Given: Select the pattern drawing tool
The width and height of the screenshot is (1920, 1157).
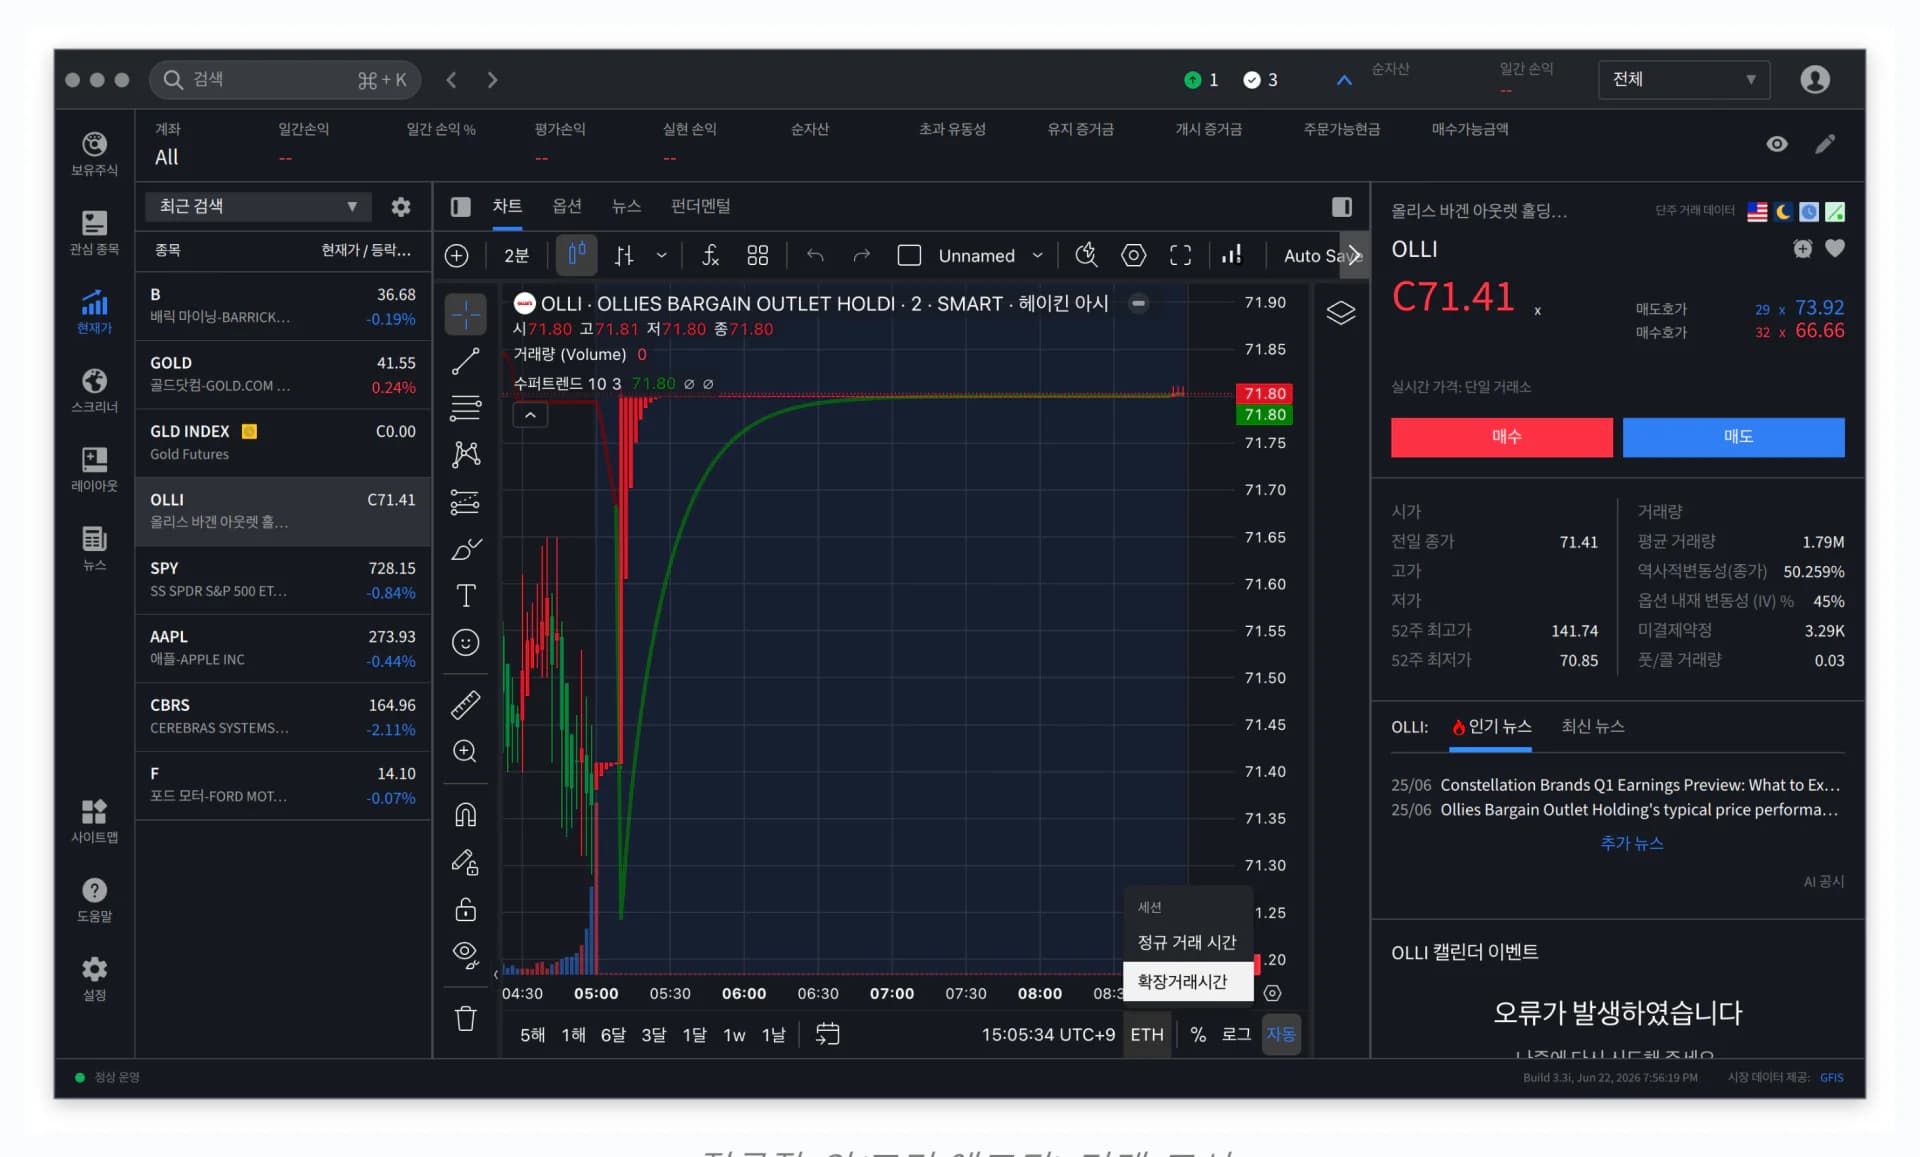Looking at the screenshot, I should 466,455.
